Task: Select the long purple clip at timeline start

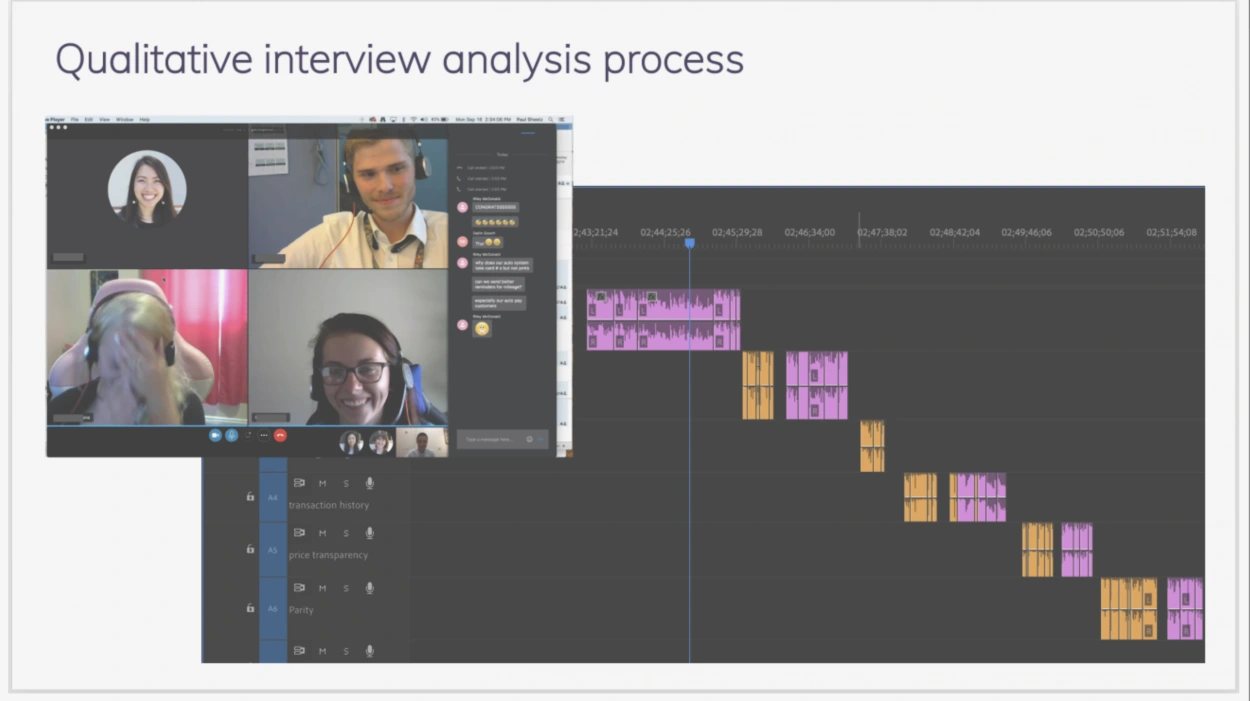Action: tap(663, 320)
